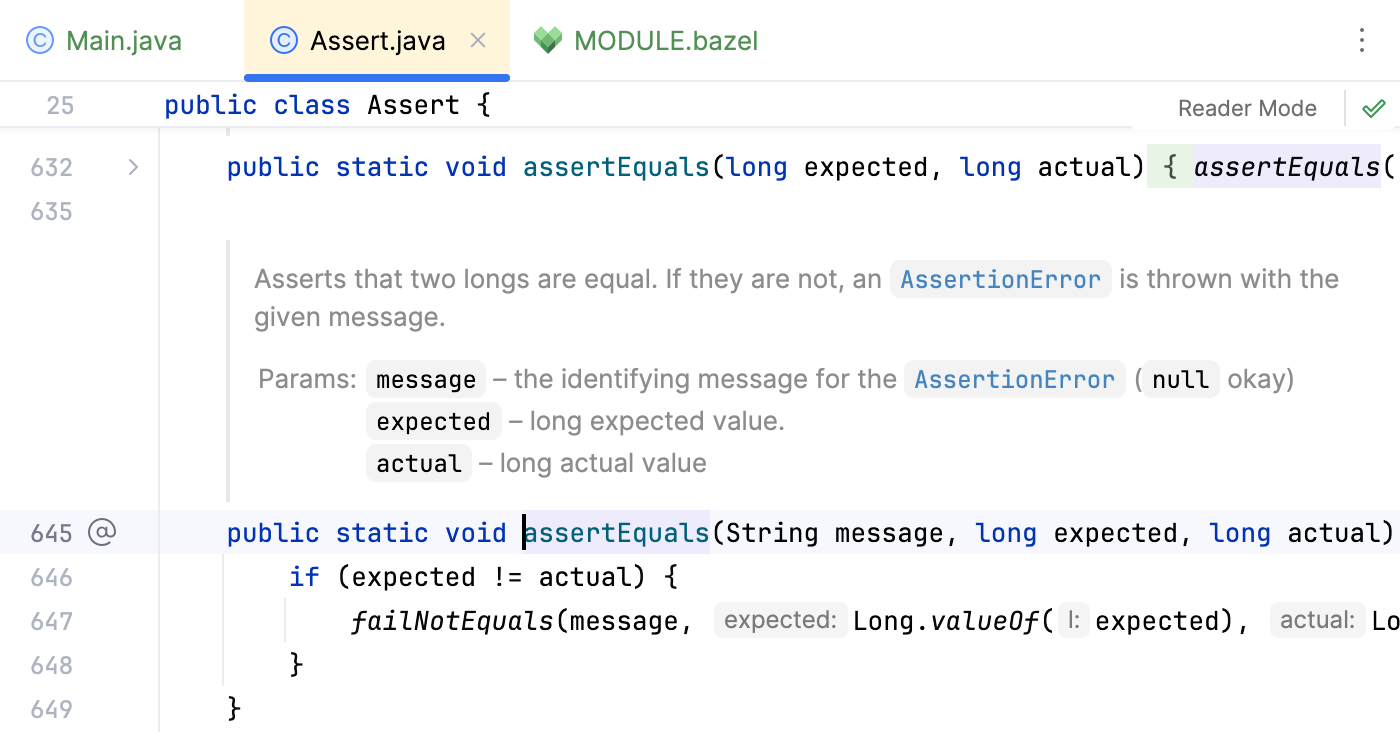
Task: Click the Java class icon beside Assert.java
Action: 283,40
